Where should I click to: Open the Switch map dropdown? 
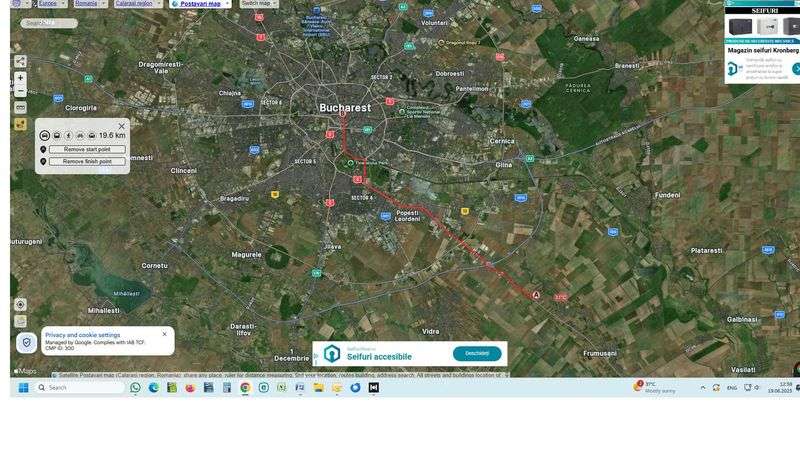(x=259, y=4)
